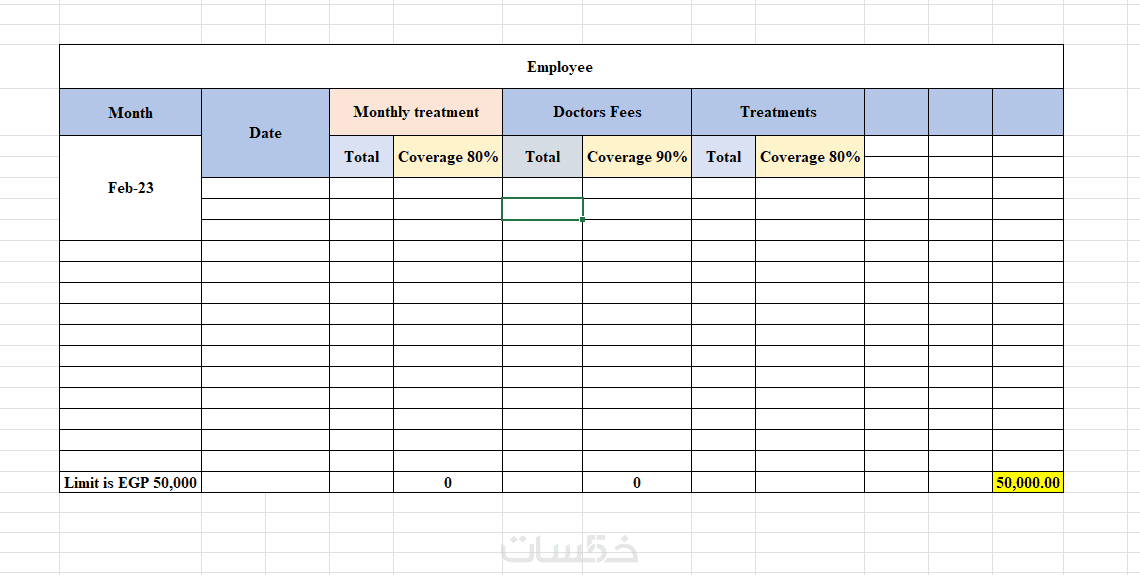Click the Monthly treatment header
1140x575 pixels.
(x=416, y=112)
